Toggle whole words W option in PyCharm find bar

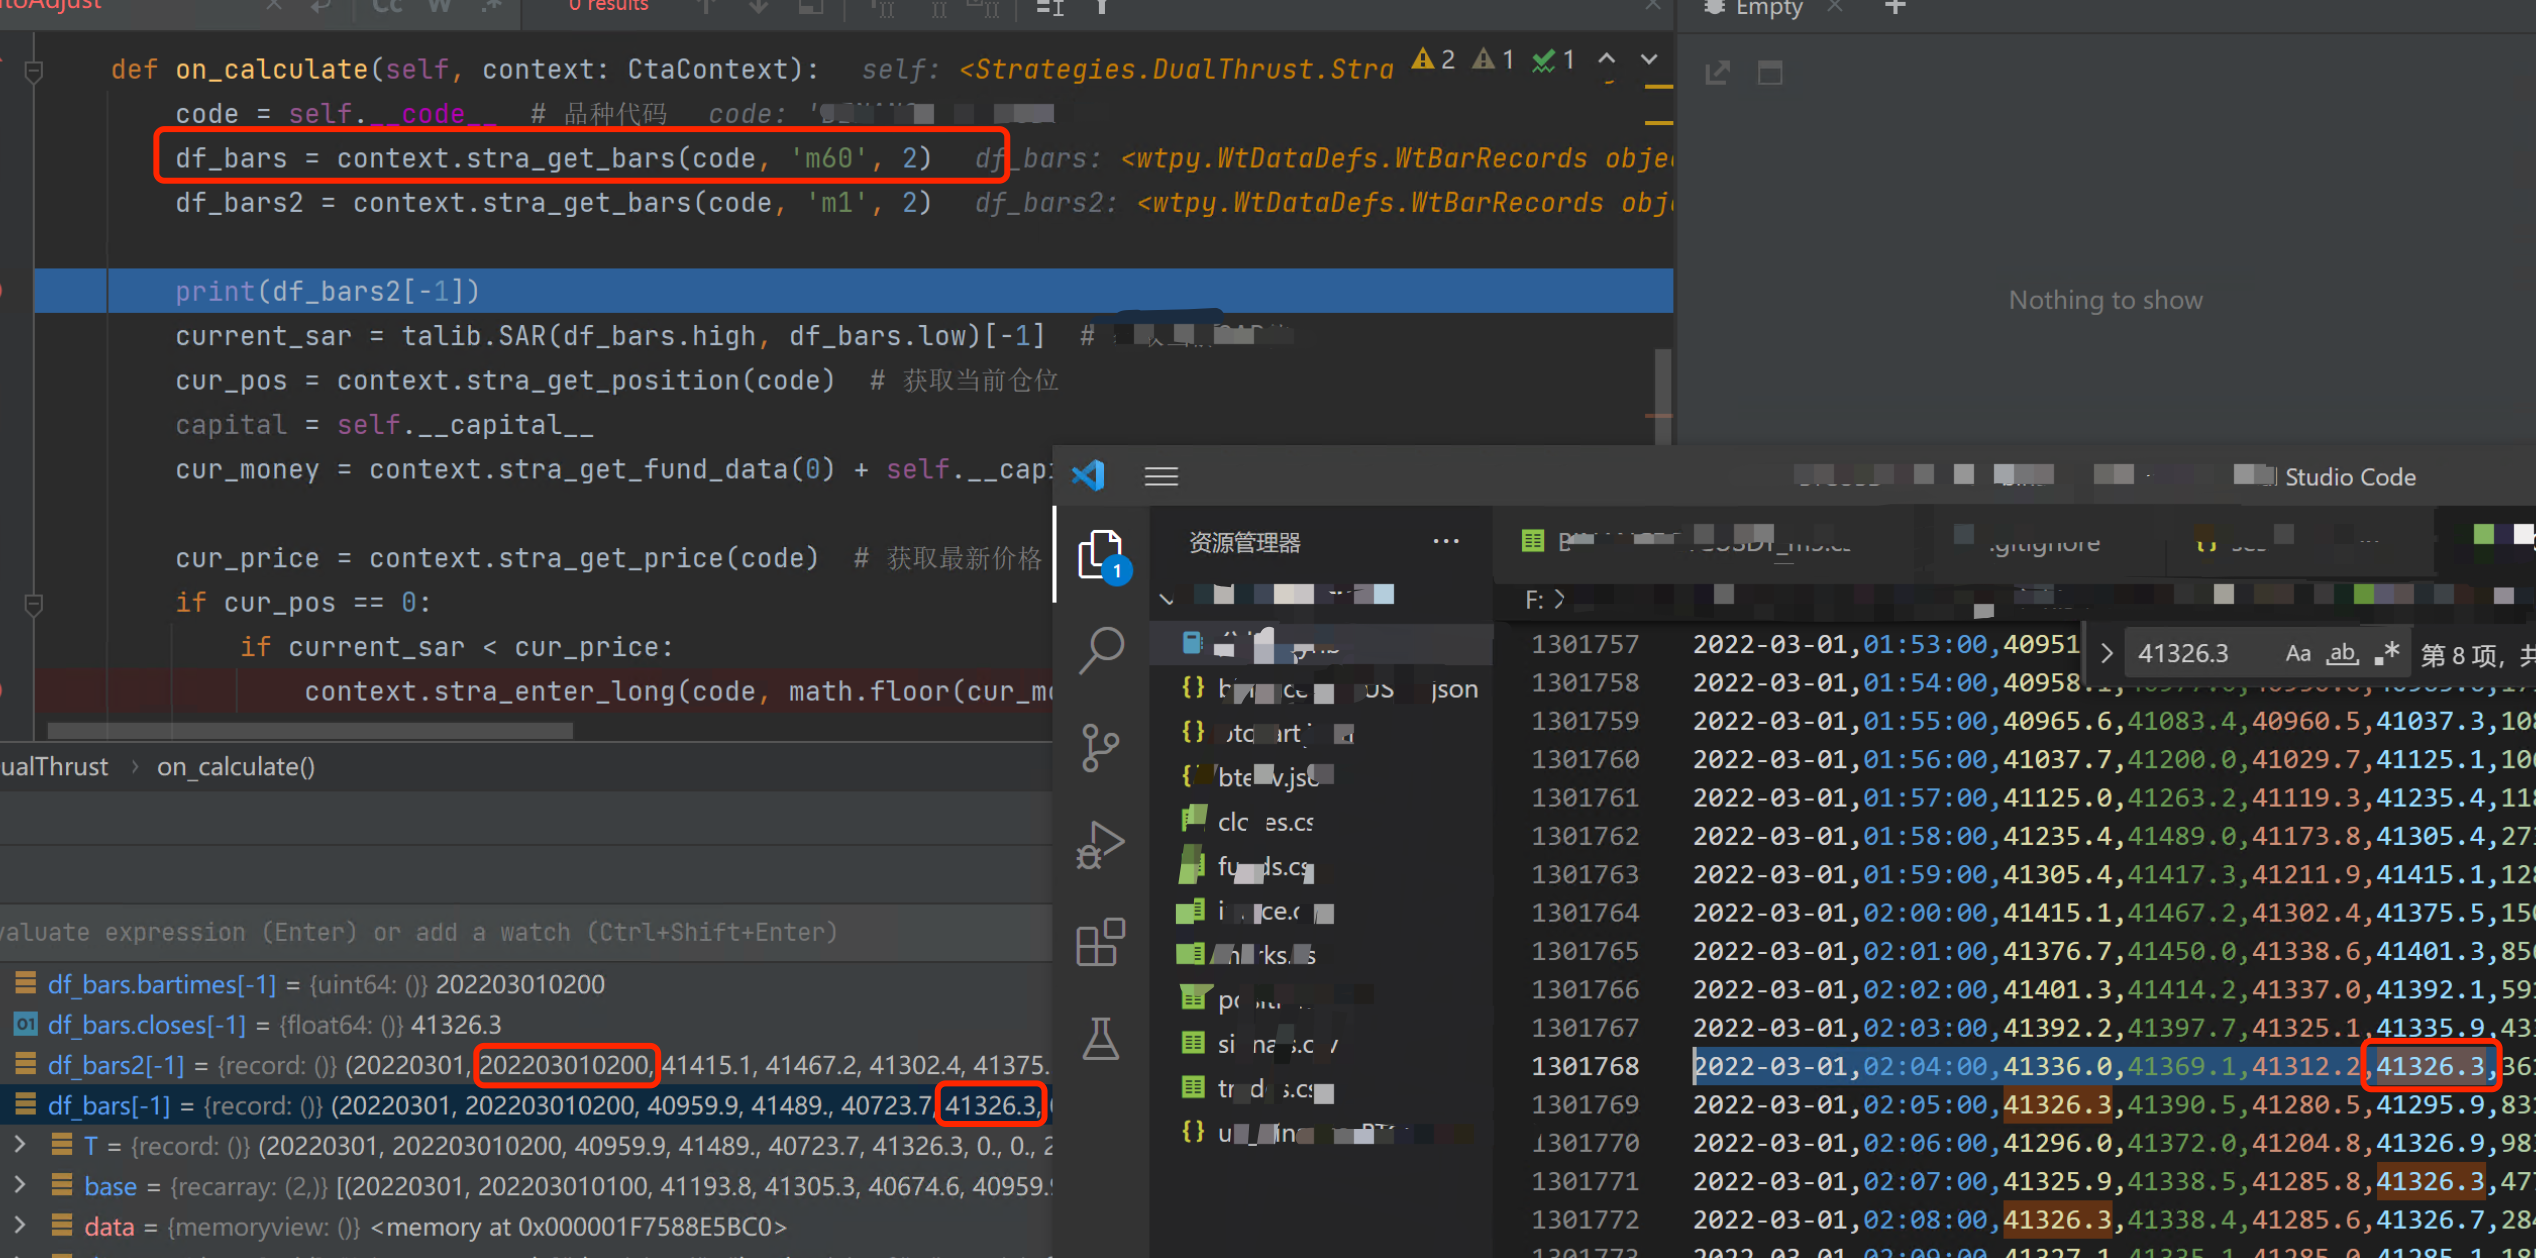pyautogui.click(x=439, y=8)
